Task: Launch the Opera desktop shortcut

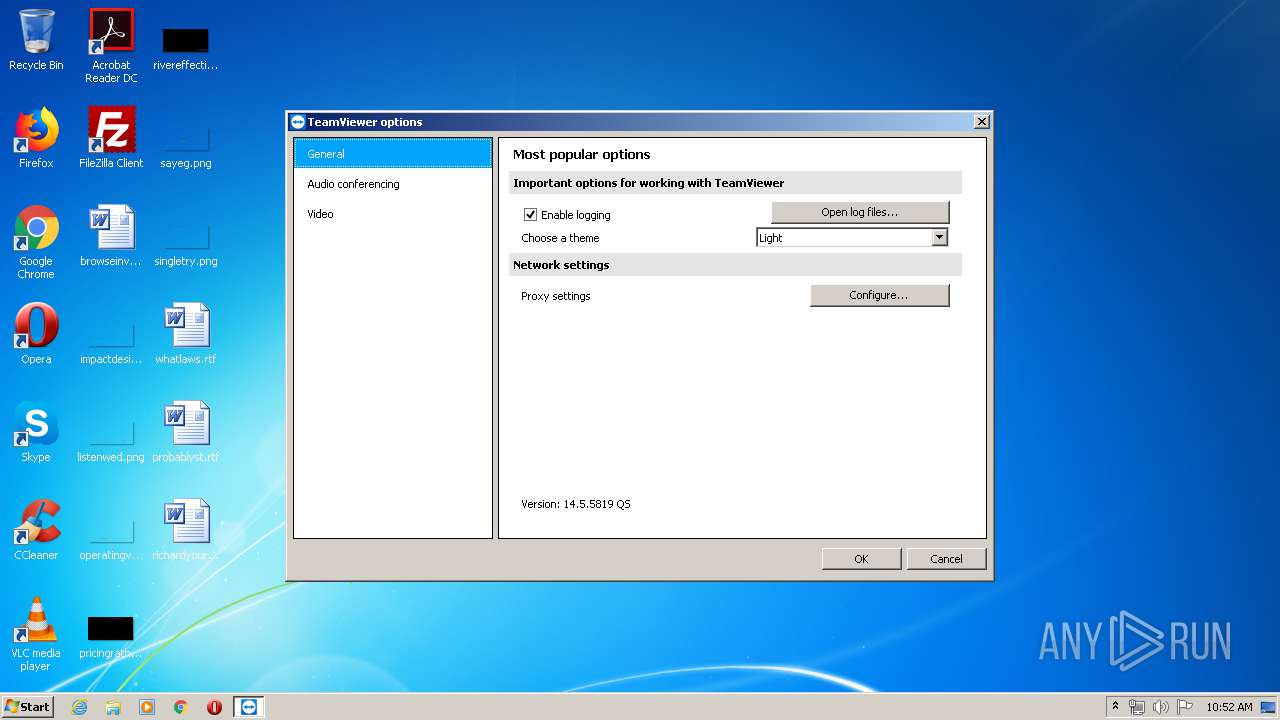Action: (x=36, y=334)
